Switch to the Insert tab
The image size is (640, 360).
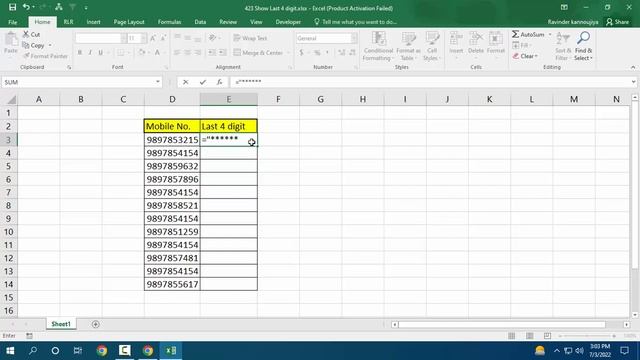[93, 22]
